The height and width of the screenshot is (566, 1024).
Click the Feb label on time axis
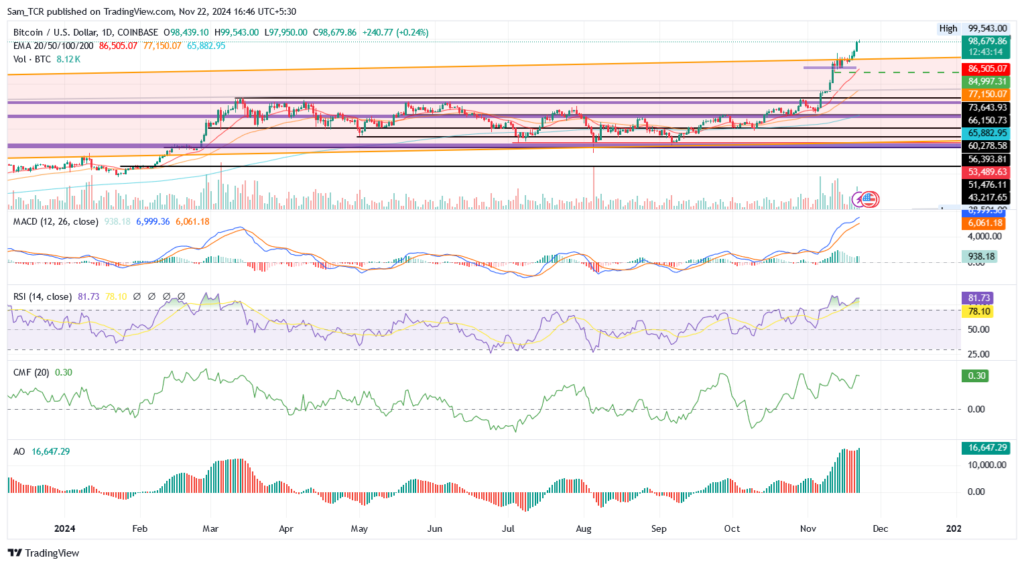click(x=138, y=528)
